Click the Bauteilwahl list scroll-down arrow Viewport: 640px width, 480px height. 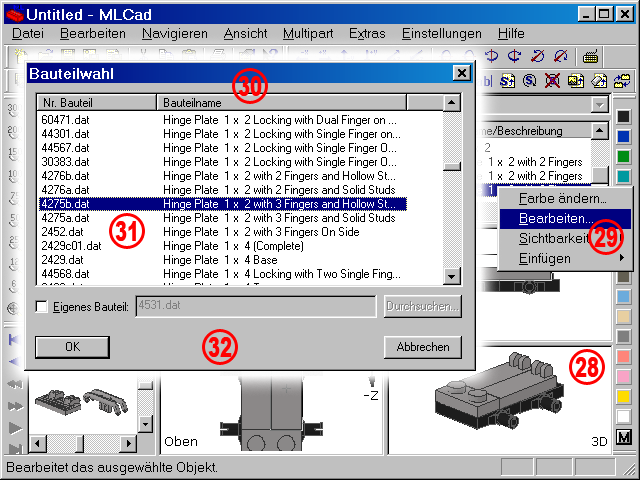(451, 276)
